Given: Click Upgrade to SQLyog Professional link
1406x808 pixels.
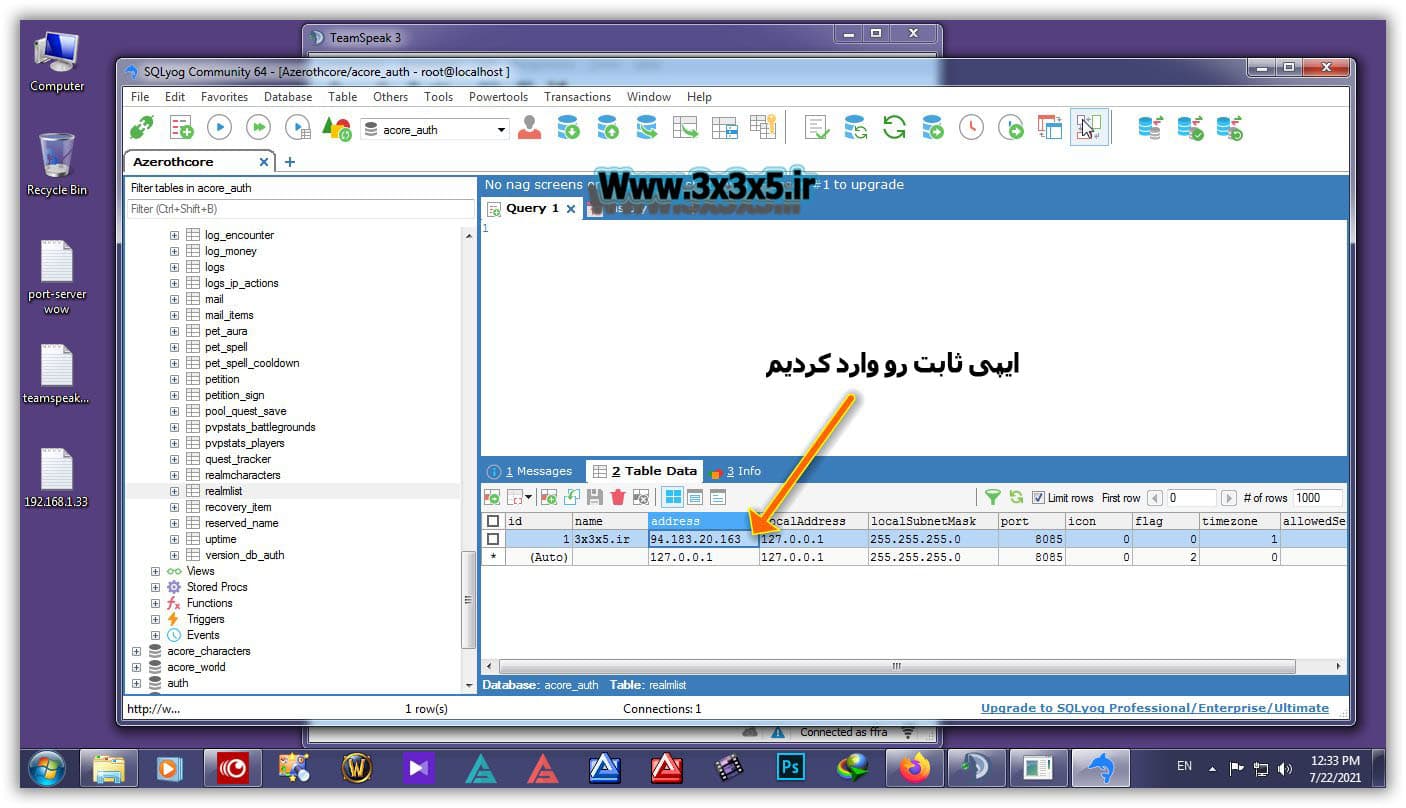Looking at the screenshot, I should (x=1155, y=708).
